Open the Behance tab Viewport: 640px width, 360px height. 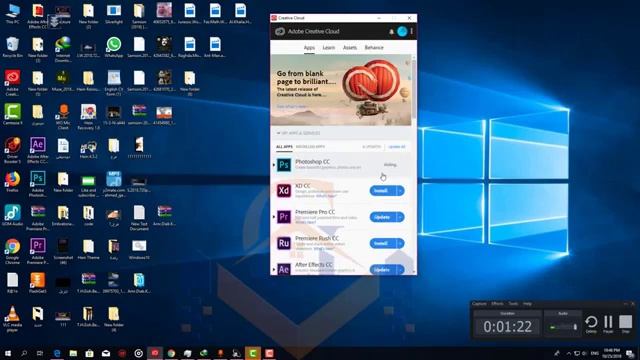coord(374,48)
